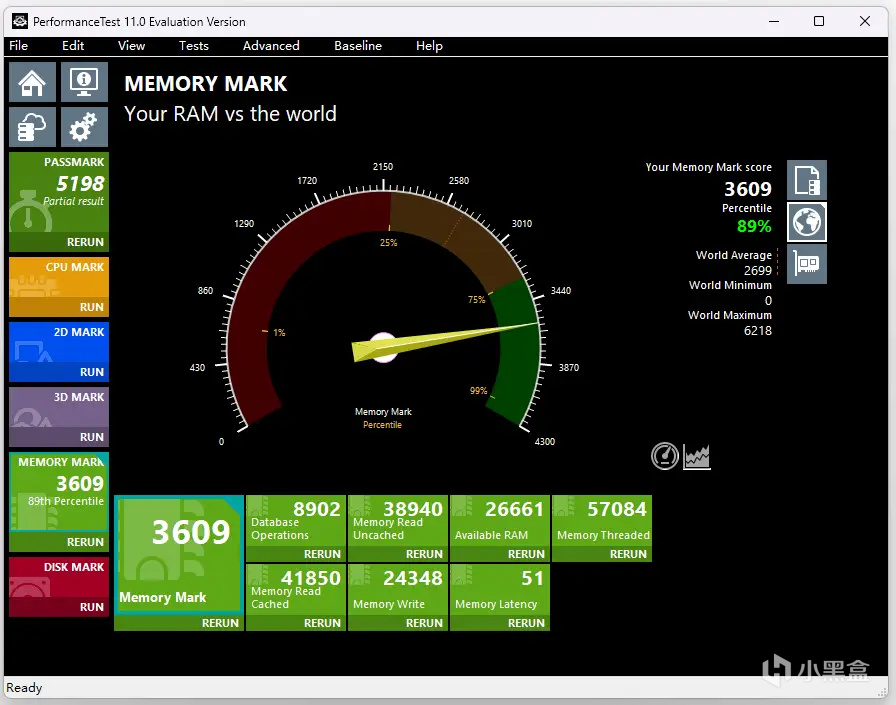This screenshot has height=705, width=896.
Task: Click the gauge needle hub
Action: 383,347
